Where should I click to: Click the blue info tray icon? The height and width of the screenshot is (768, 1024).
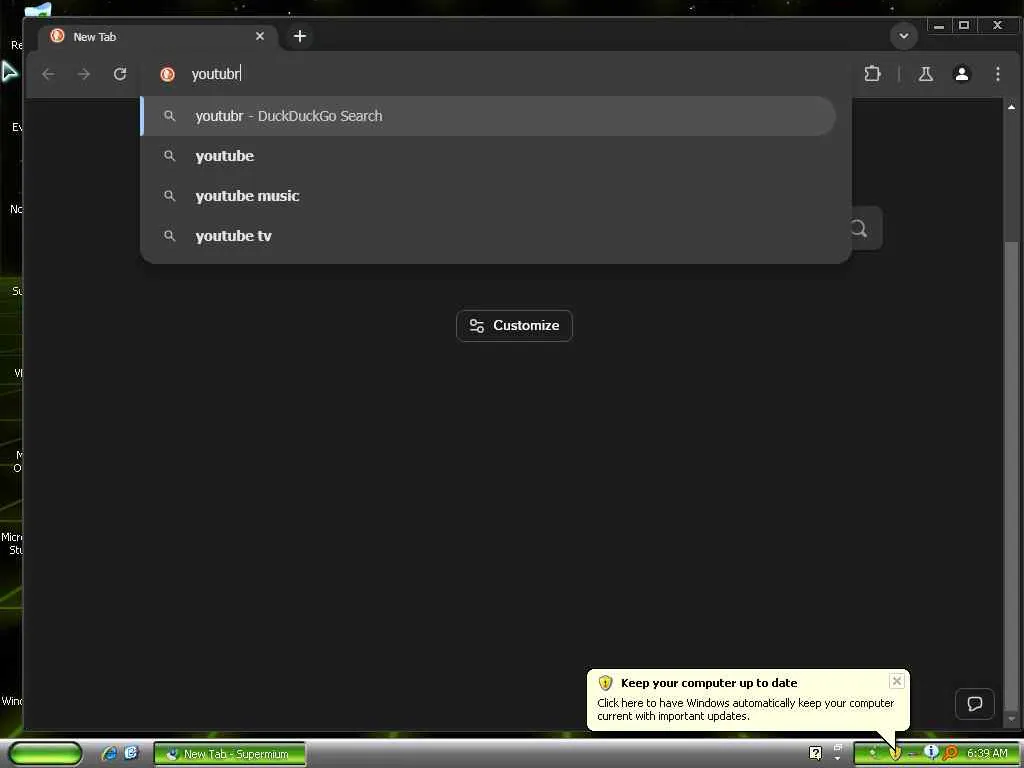(932, 752)
